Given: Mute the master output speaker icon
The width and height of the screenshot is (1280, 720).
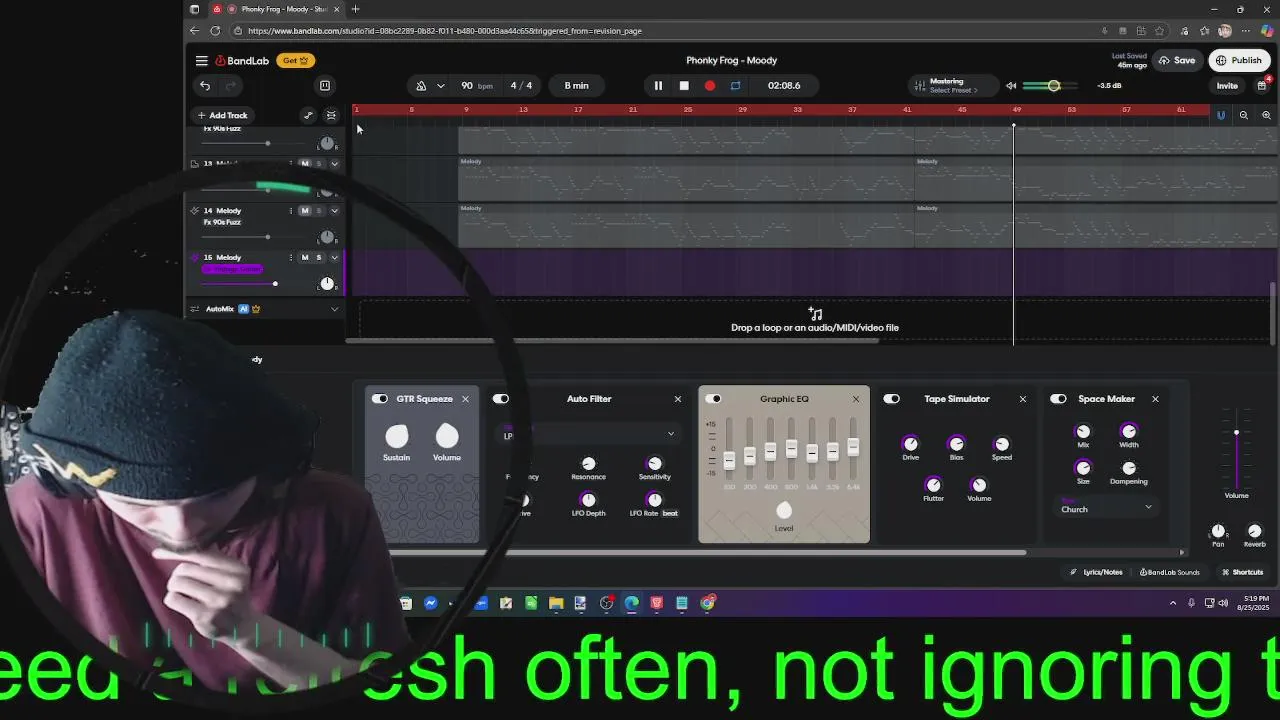Looking at the screenshot, I should 1011,86.
